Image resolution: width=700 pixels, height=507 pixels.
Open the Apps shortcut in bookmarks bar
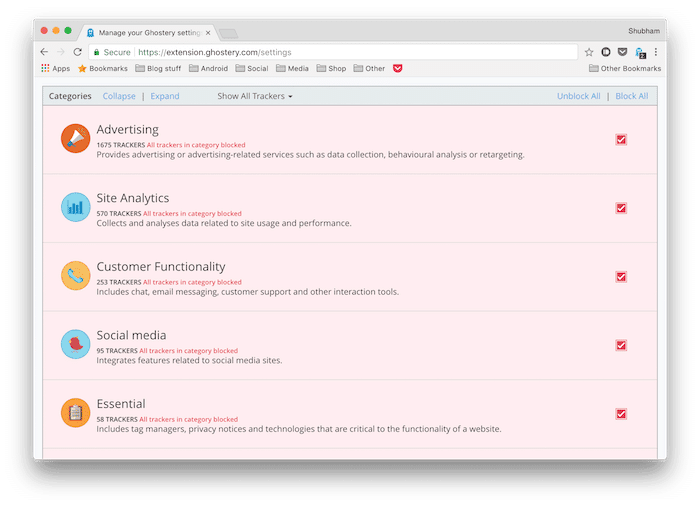click(55, 69)
